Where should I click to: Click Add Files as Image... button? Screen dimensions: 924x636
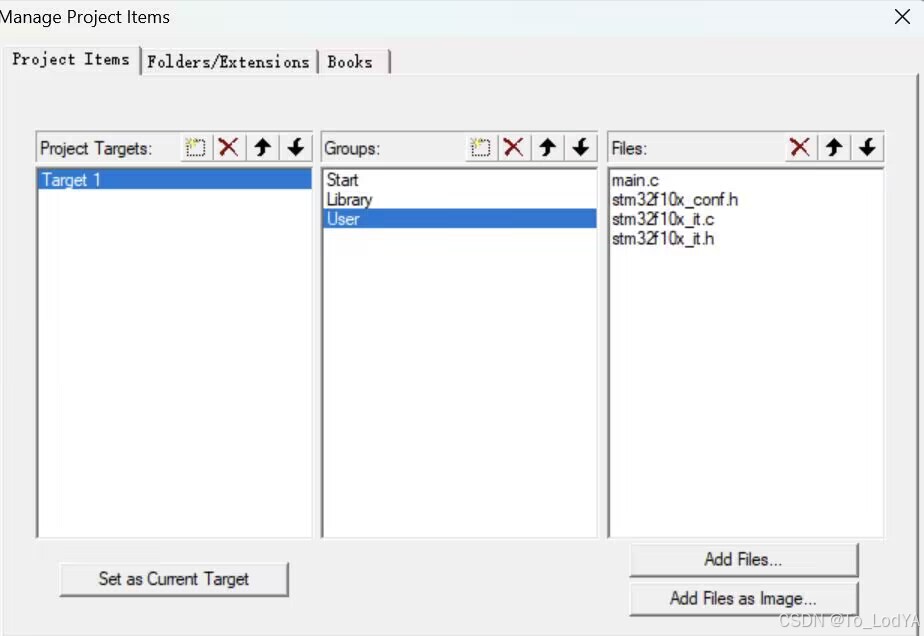click(744, 599)
